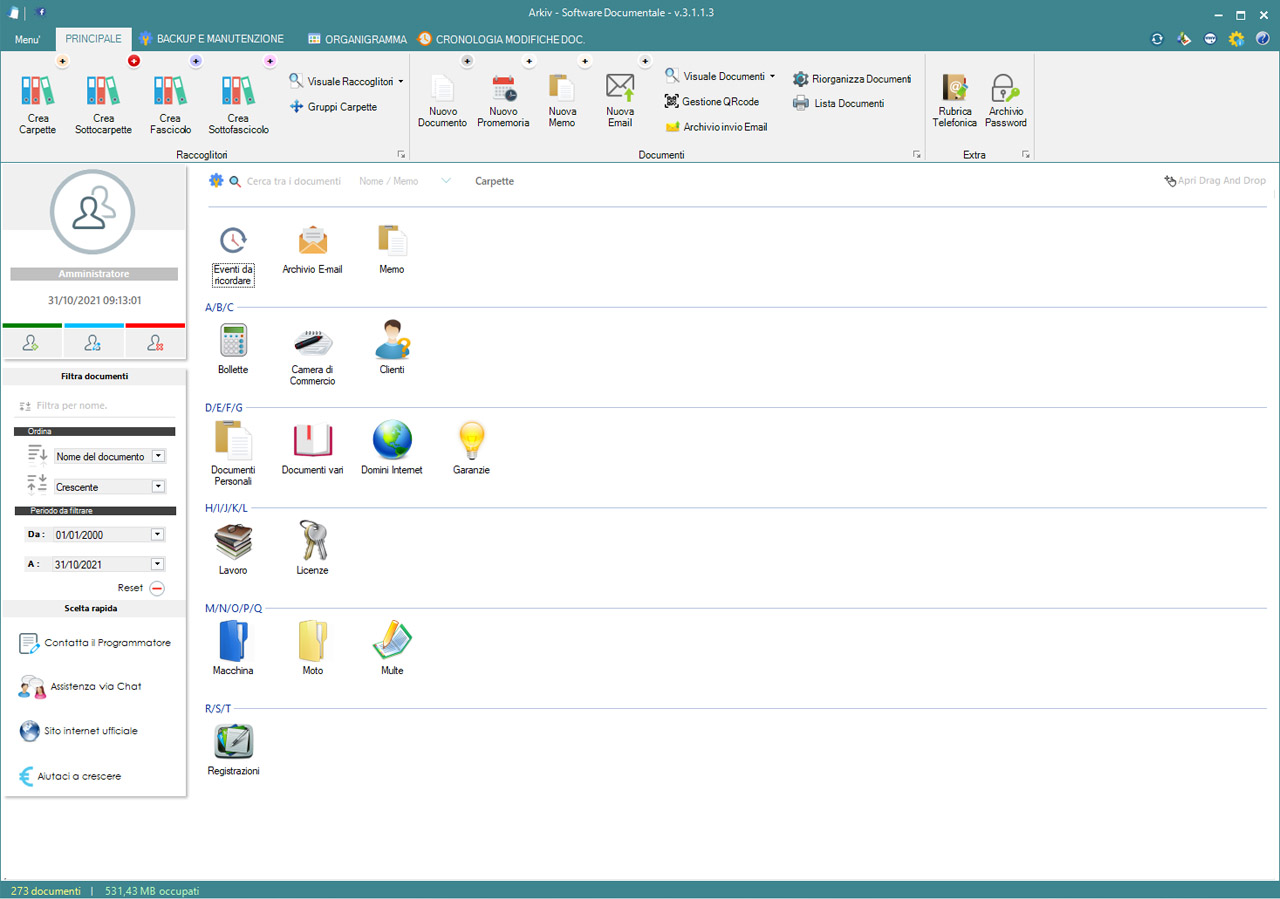Click the Nuova Memo icon
The image size is (1280, 899).
[x=562, y=88]
